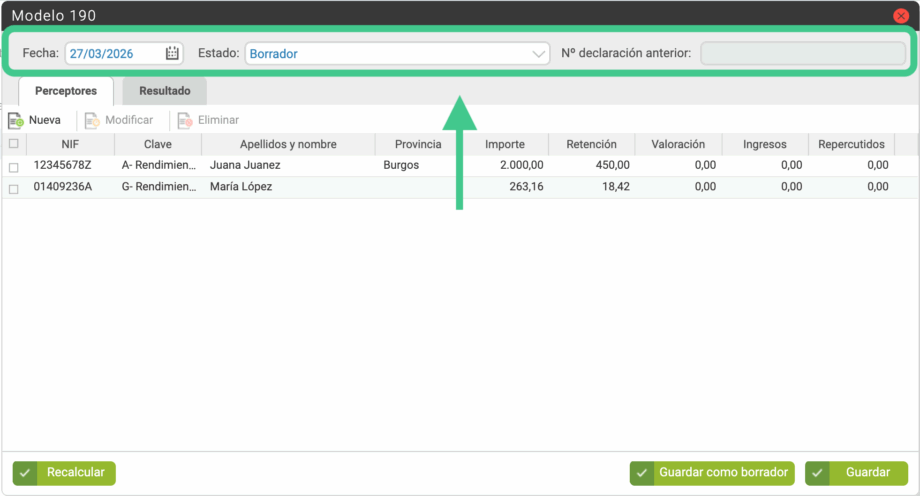Sort by the Importe column header
This screenshot has height=496, width=920.
point(505,145)
